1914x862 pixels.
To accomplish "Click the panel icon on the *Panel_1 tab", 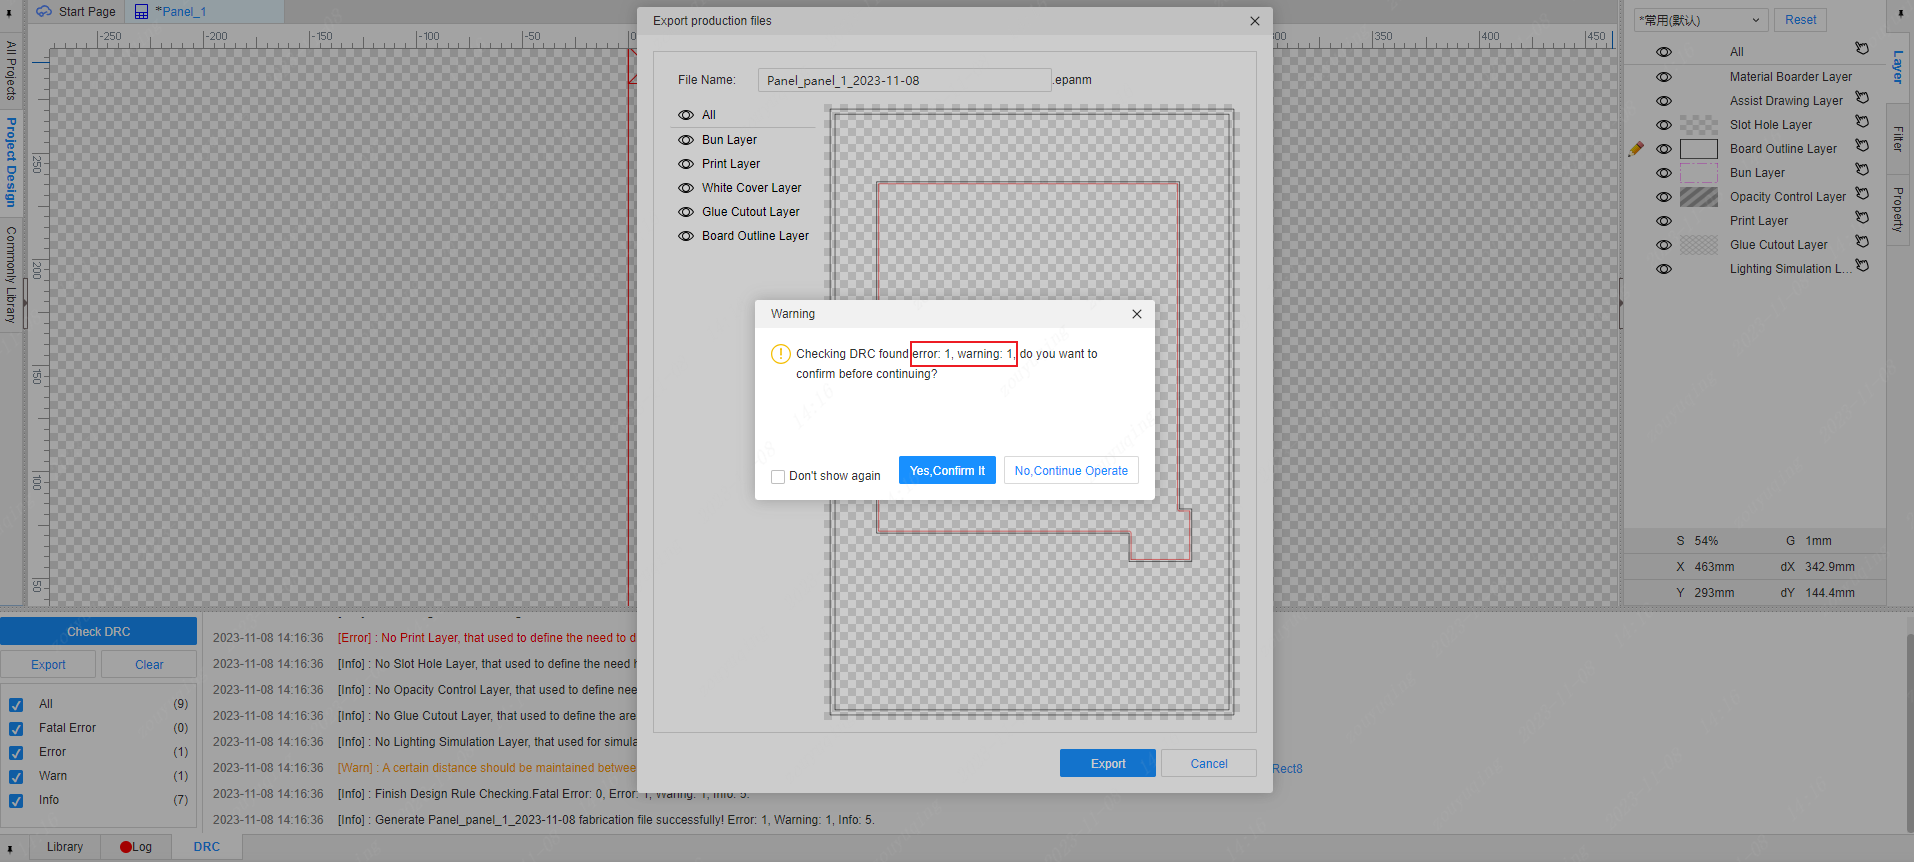I will click(141, 12).
